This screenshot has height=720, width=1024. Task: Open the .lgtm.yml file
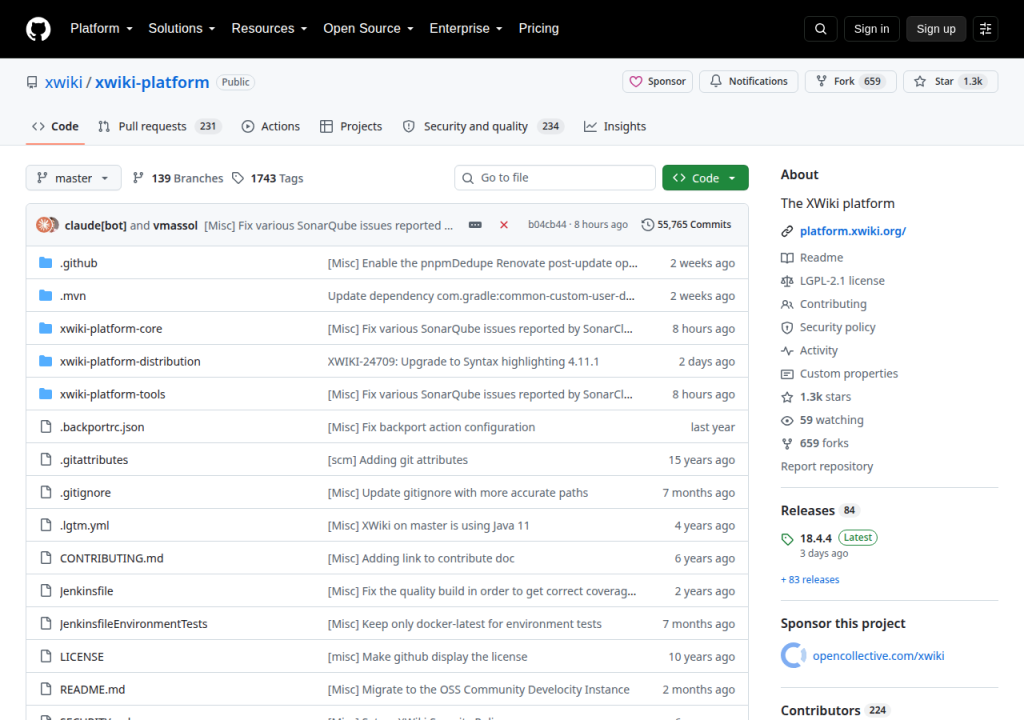[x=85, y=525]
